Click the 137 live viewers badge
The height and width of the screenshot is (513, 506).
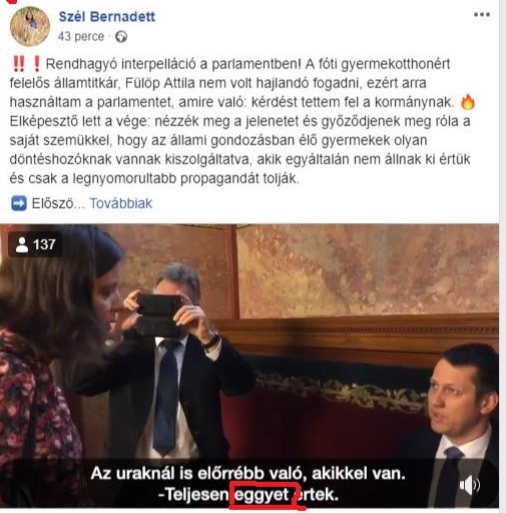point(35,245)
